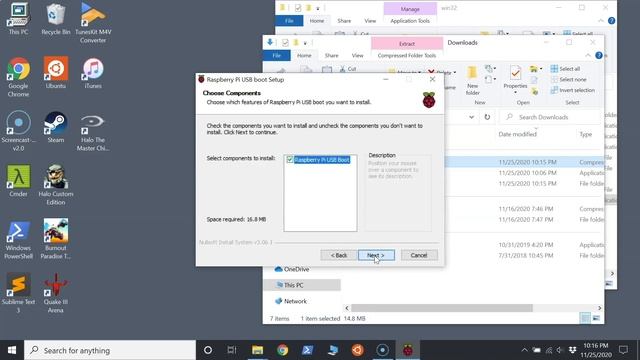Viewport: 640px width, 360px height.
Task: Click Select all in Downloads ribbon
Action: [x=565, y=69]
